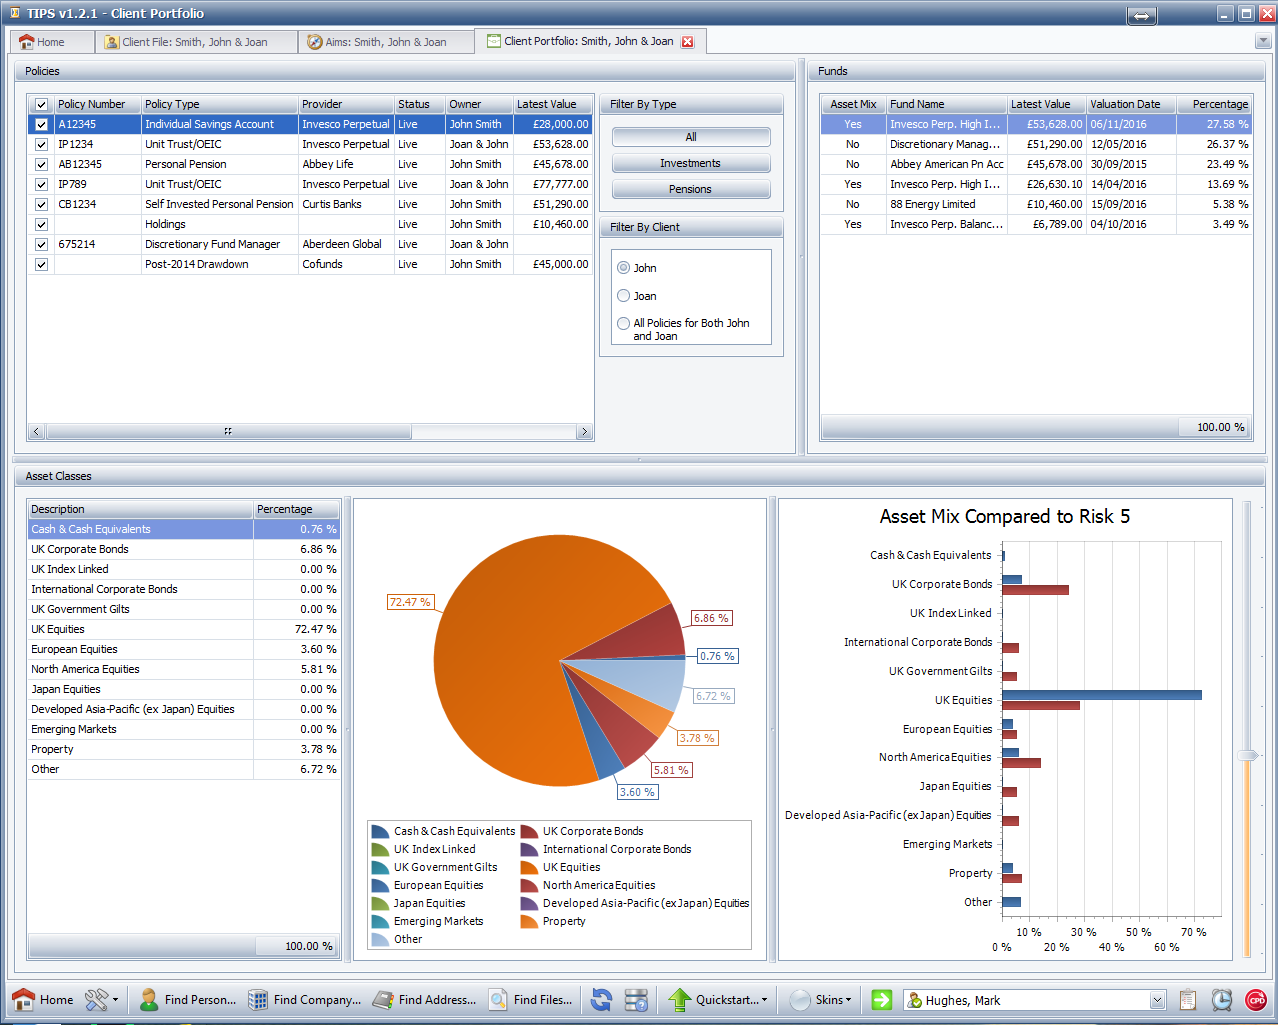Click the risk level slider handle
This screenshot has height=1025, width=1278.
click(x=1247, y=756)
